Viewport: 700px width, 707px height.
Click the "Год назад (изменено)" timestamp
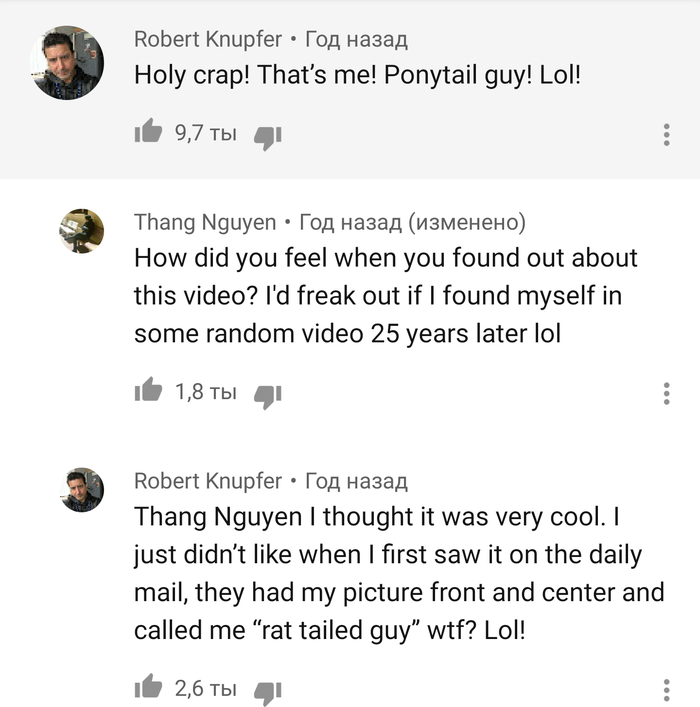[x=413, y=222]
